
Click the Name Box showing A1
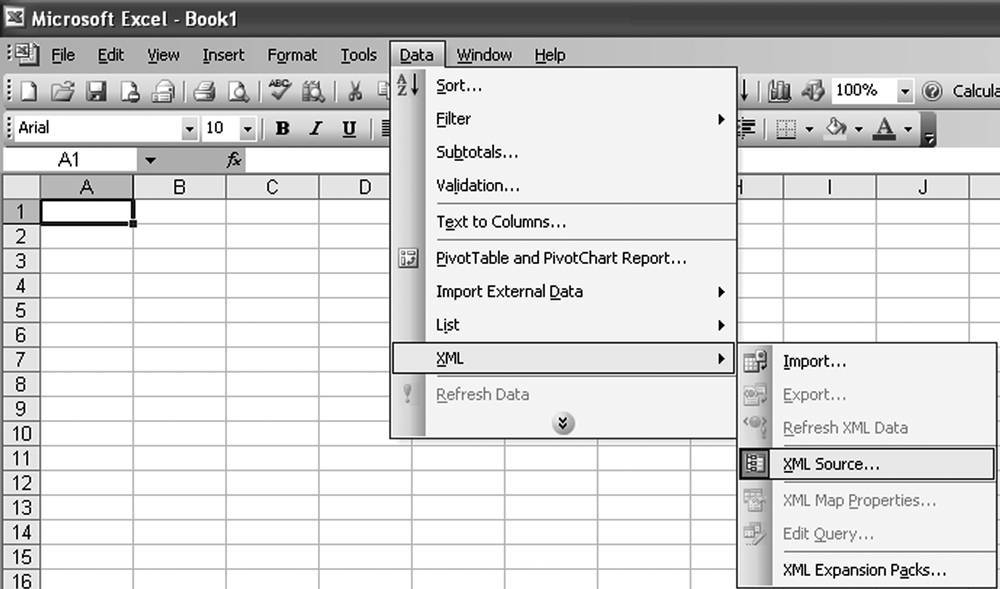coord(69,160)
